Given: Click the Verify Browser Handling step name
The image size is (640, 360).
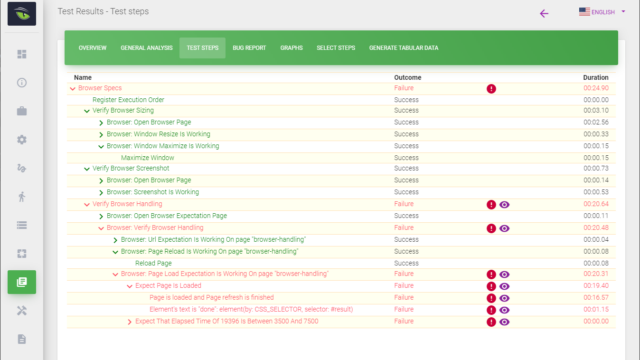Looking at the screenshot, I should pos(127,204).
